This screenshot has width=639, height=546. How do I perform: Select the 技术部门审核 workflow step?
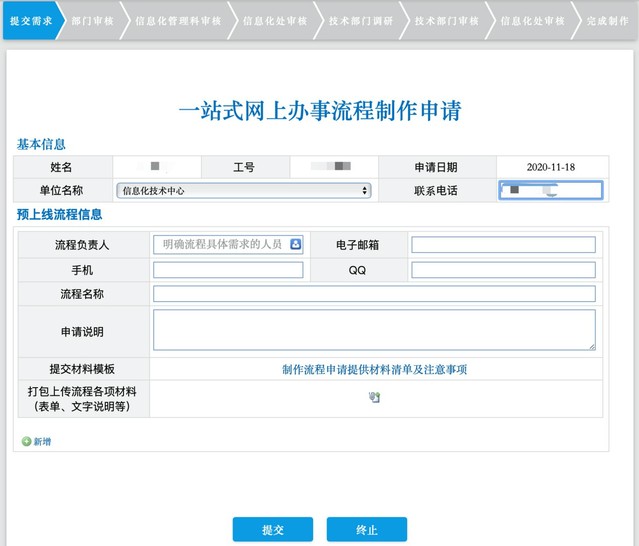point(446,20)
